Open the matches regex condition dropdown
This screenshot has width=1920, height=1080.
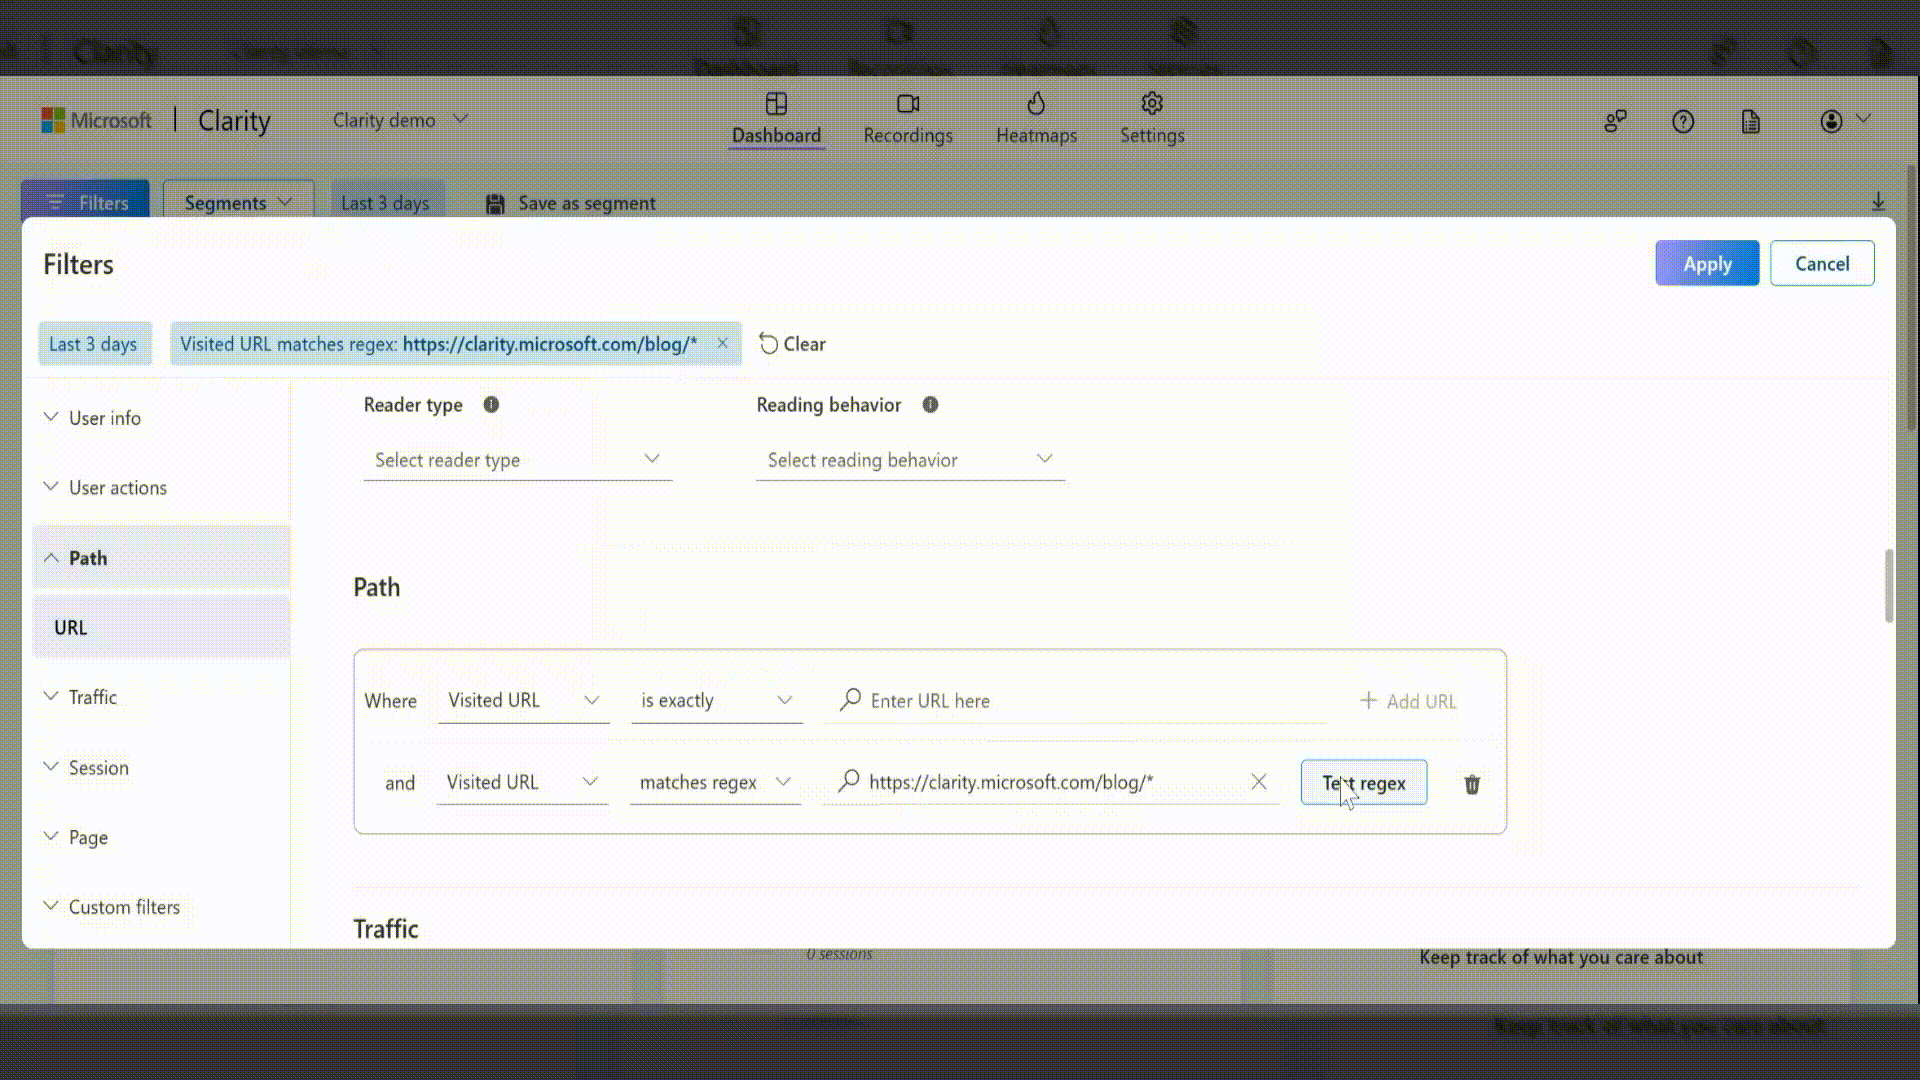pos(714,782)
